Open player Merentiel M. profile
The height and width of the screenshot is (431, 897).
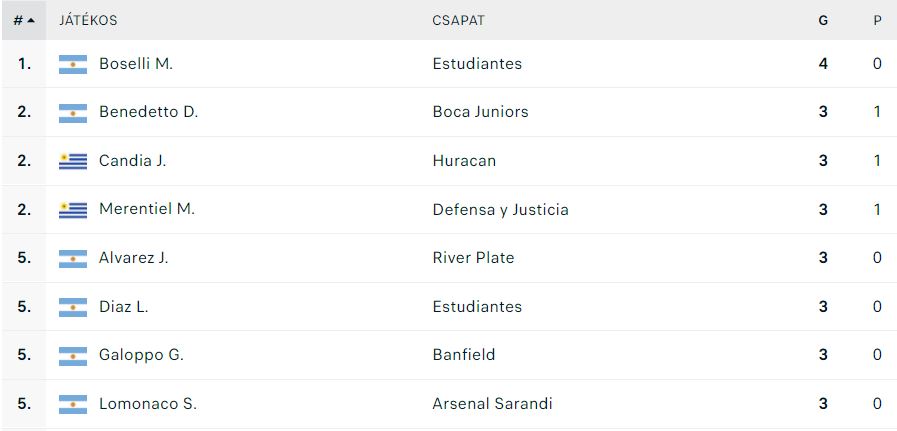coord(147,210)
